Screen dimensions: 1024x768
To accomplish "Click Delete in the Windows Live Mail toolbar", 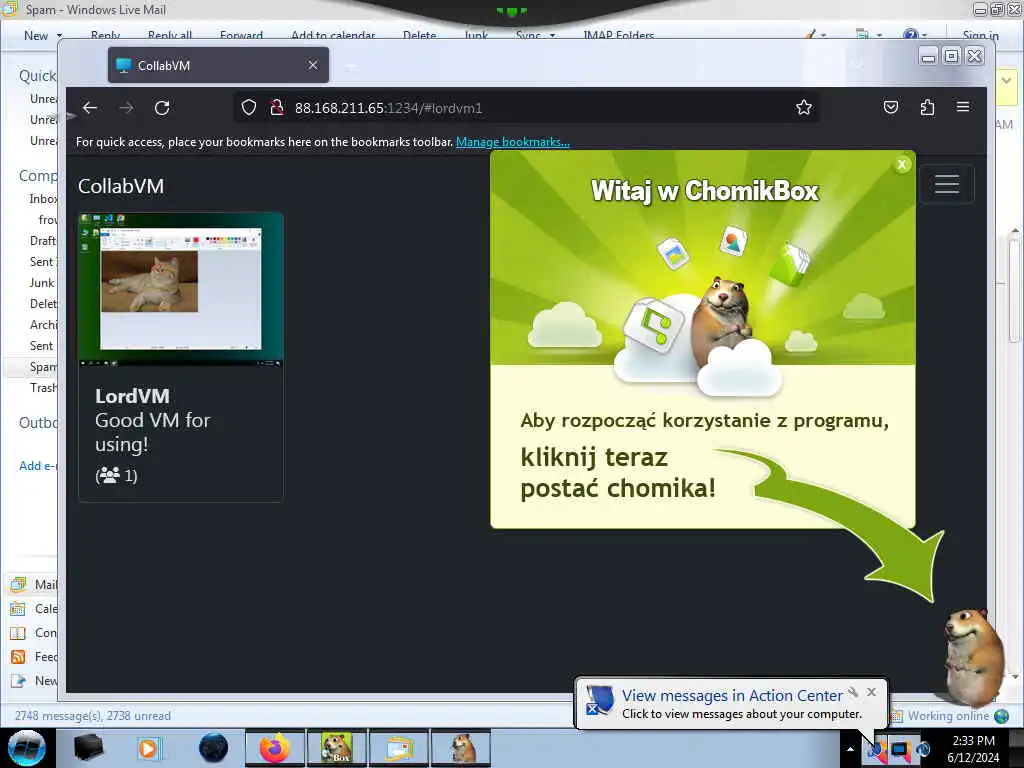I will 419,36.
